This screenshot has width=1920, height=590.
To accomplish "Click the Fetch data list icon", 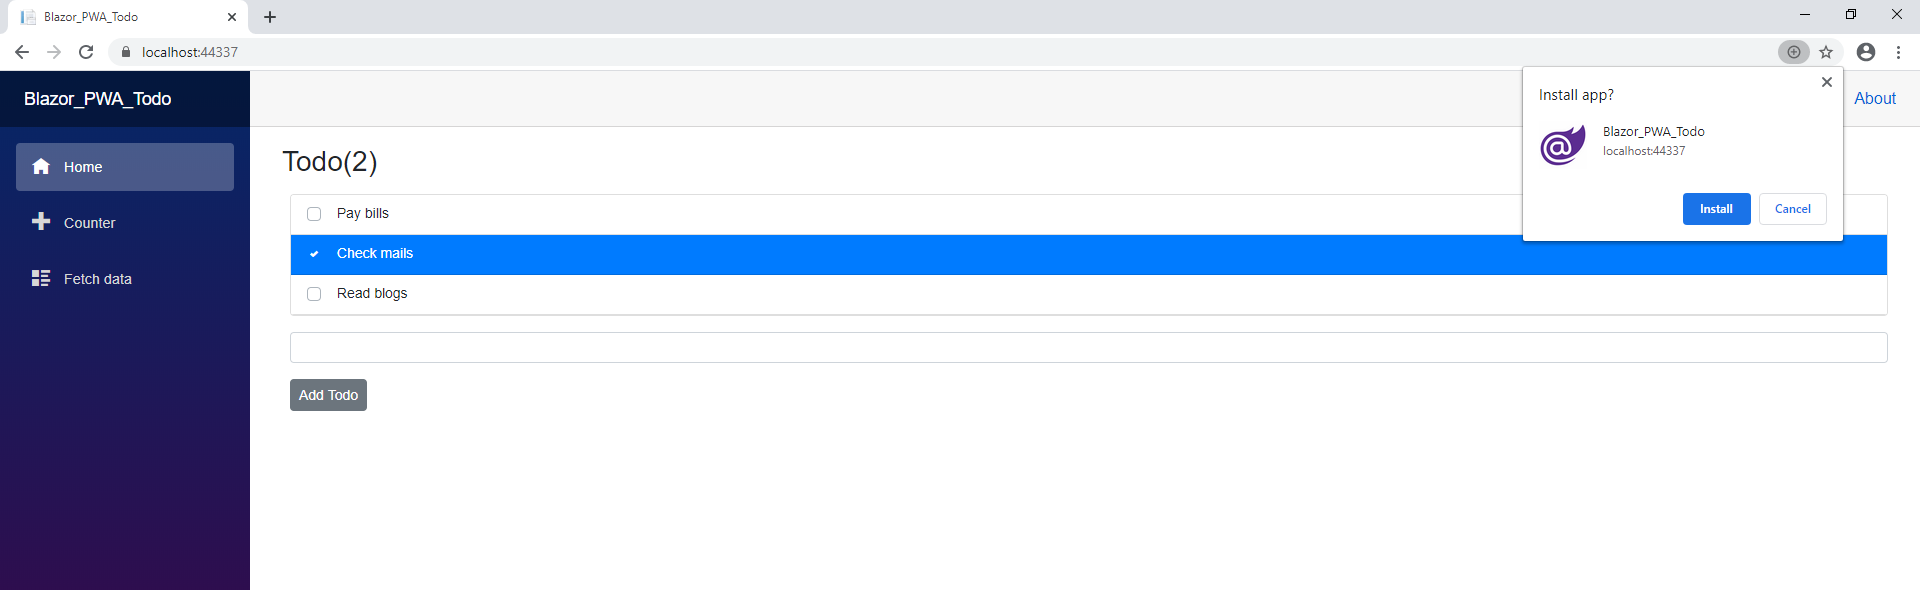I will [x=41, y=278].
